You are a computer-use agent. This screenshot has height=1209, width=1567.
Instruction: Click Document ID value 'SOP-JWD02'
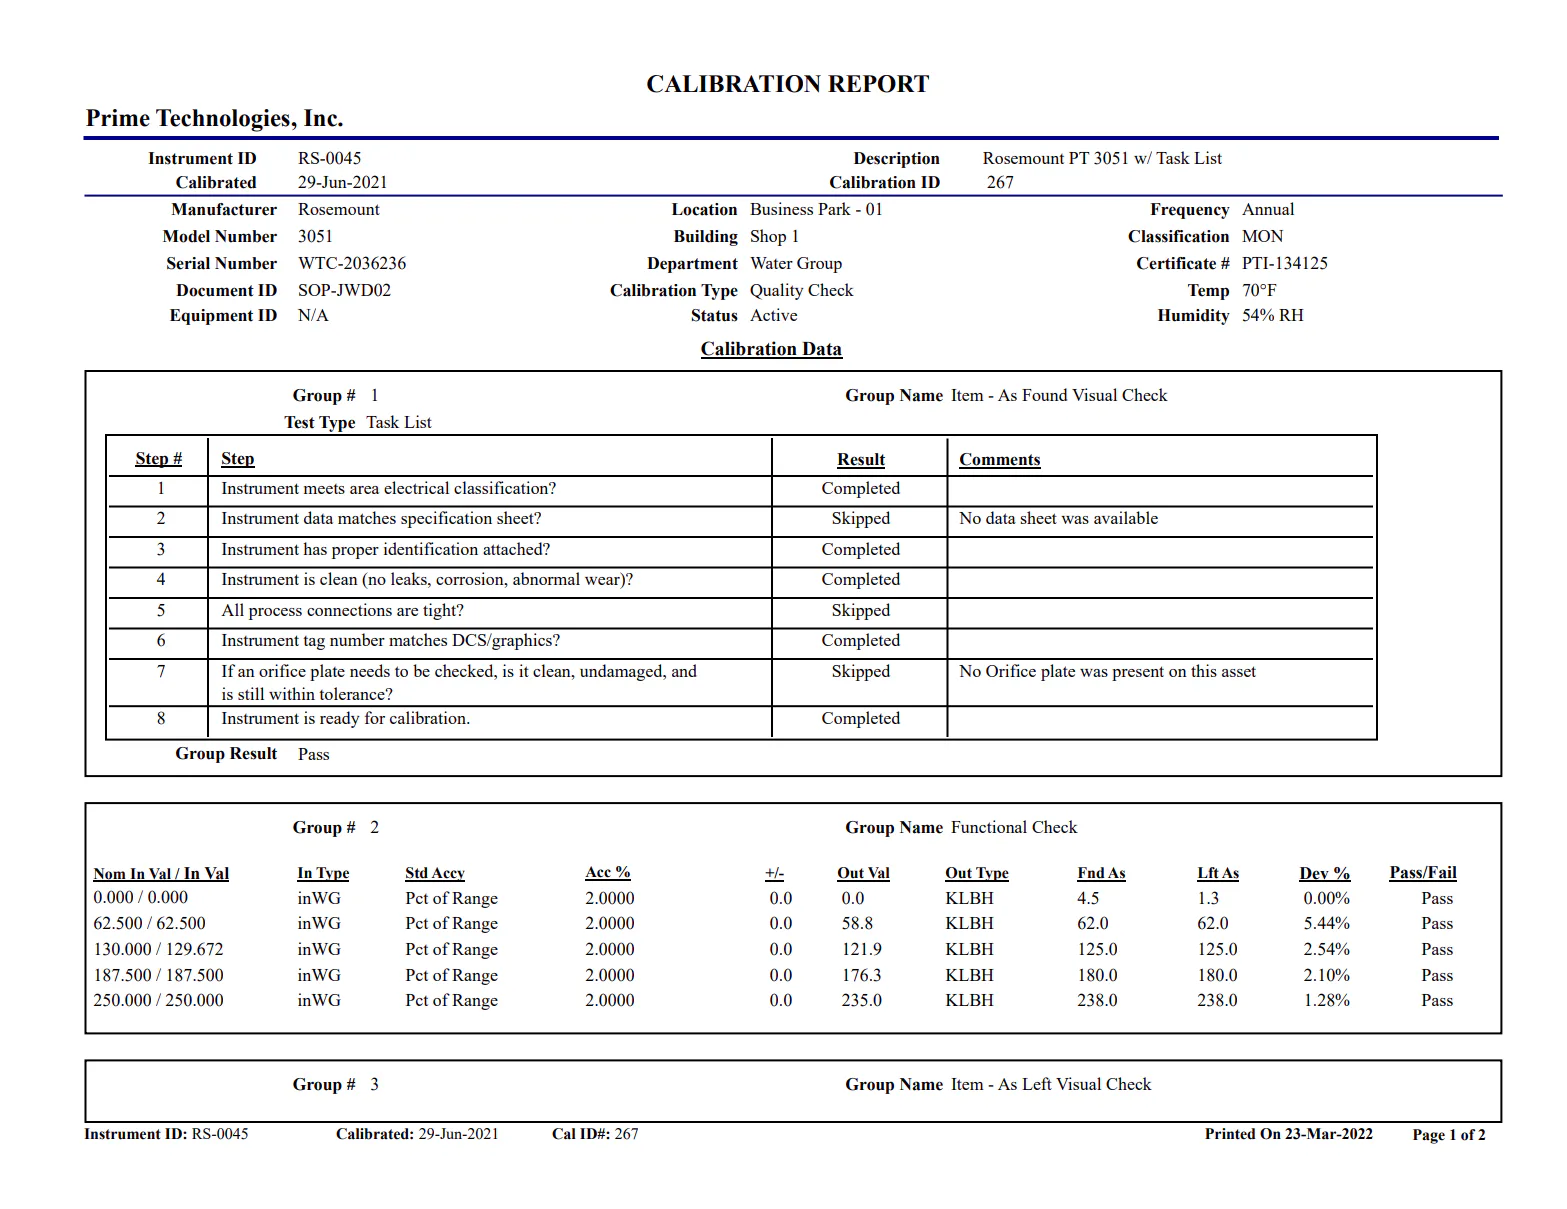pos(344,290)
